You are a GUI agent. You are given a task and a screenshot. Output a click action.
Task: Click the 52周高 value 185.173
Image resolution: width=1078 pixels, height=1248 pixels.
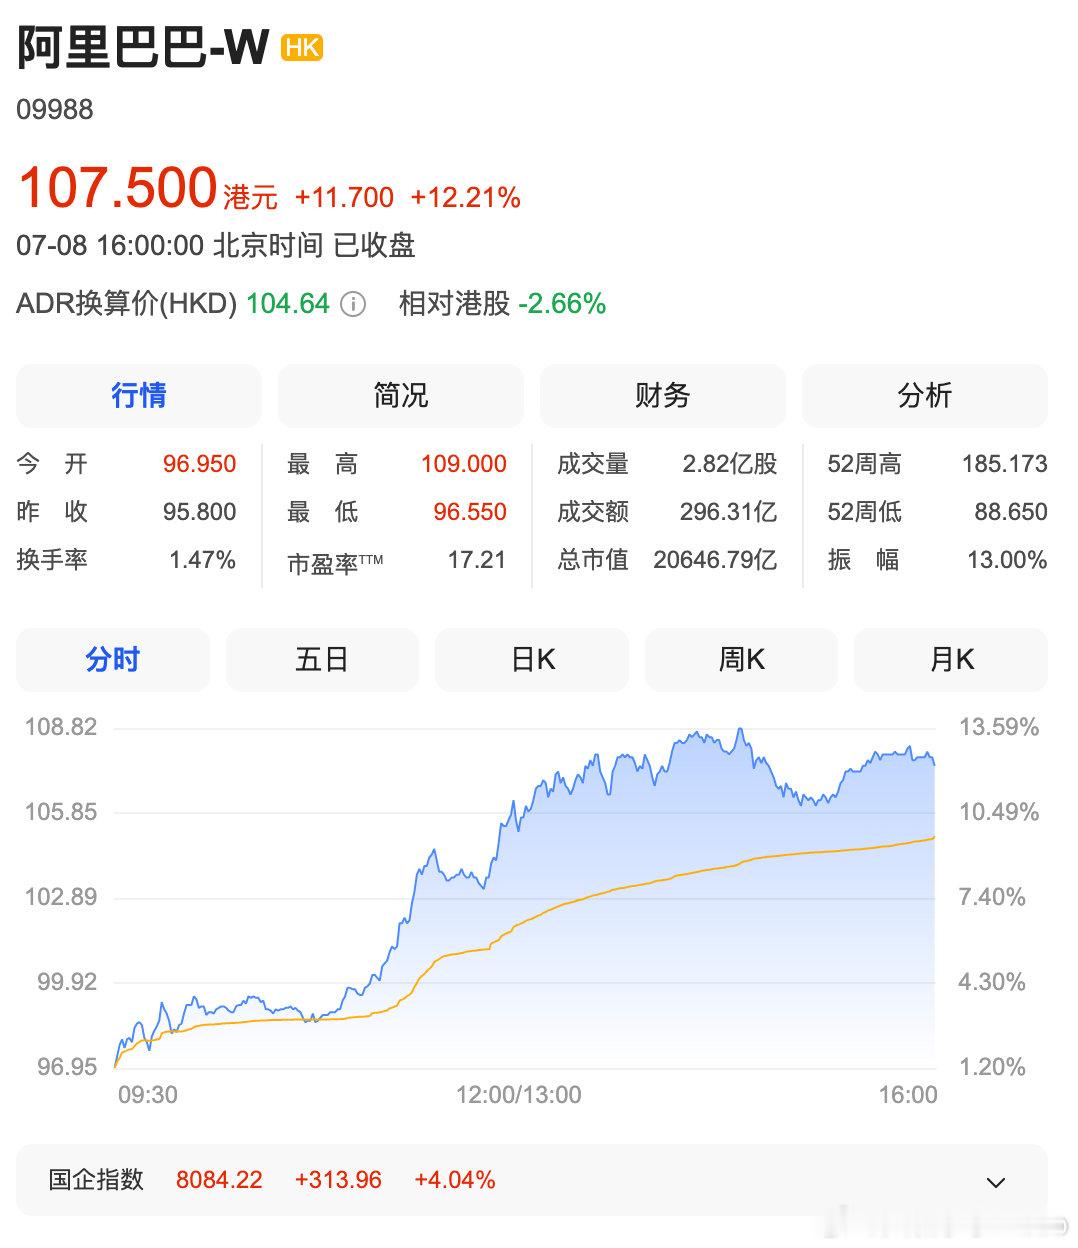[1005, 464]
